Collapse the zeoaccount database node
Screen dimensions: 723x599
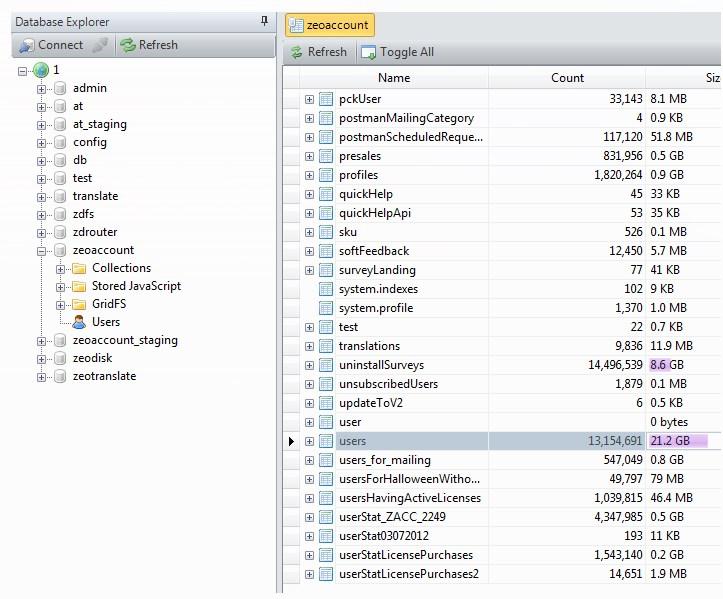tap(42, 250)
